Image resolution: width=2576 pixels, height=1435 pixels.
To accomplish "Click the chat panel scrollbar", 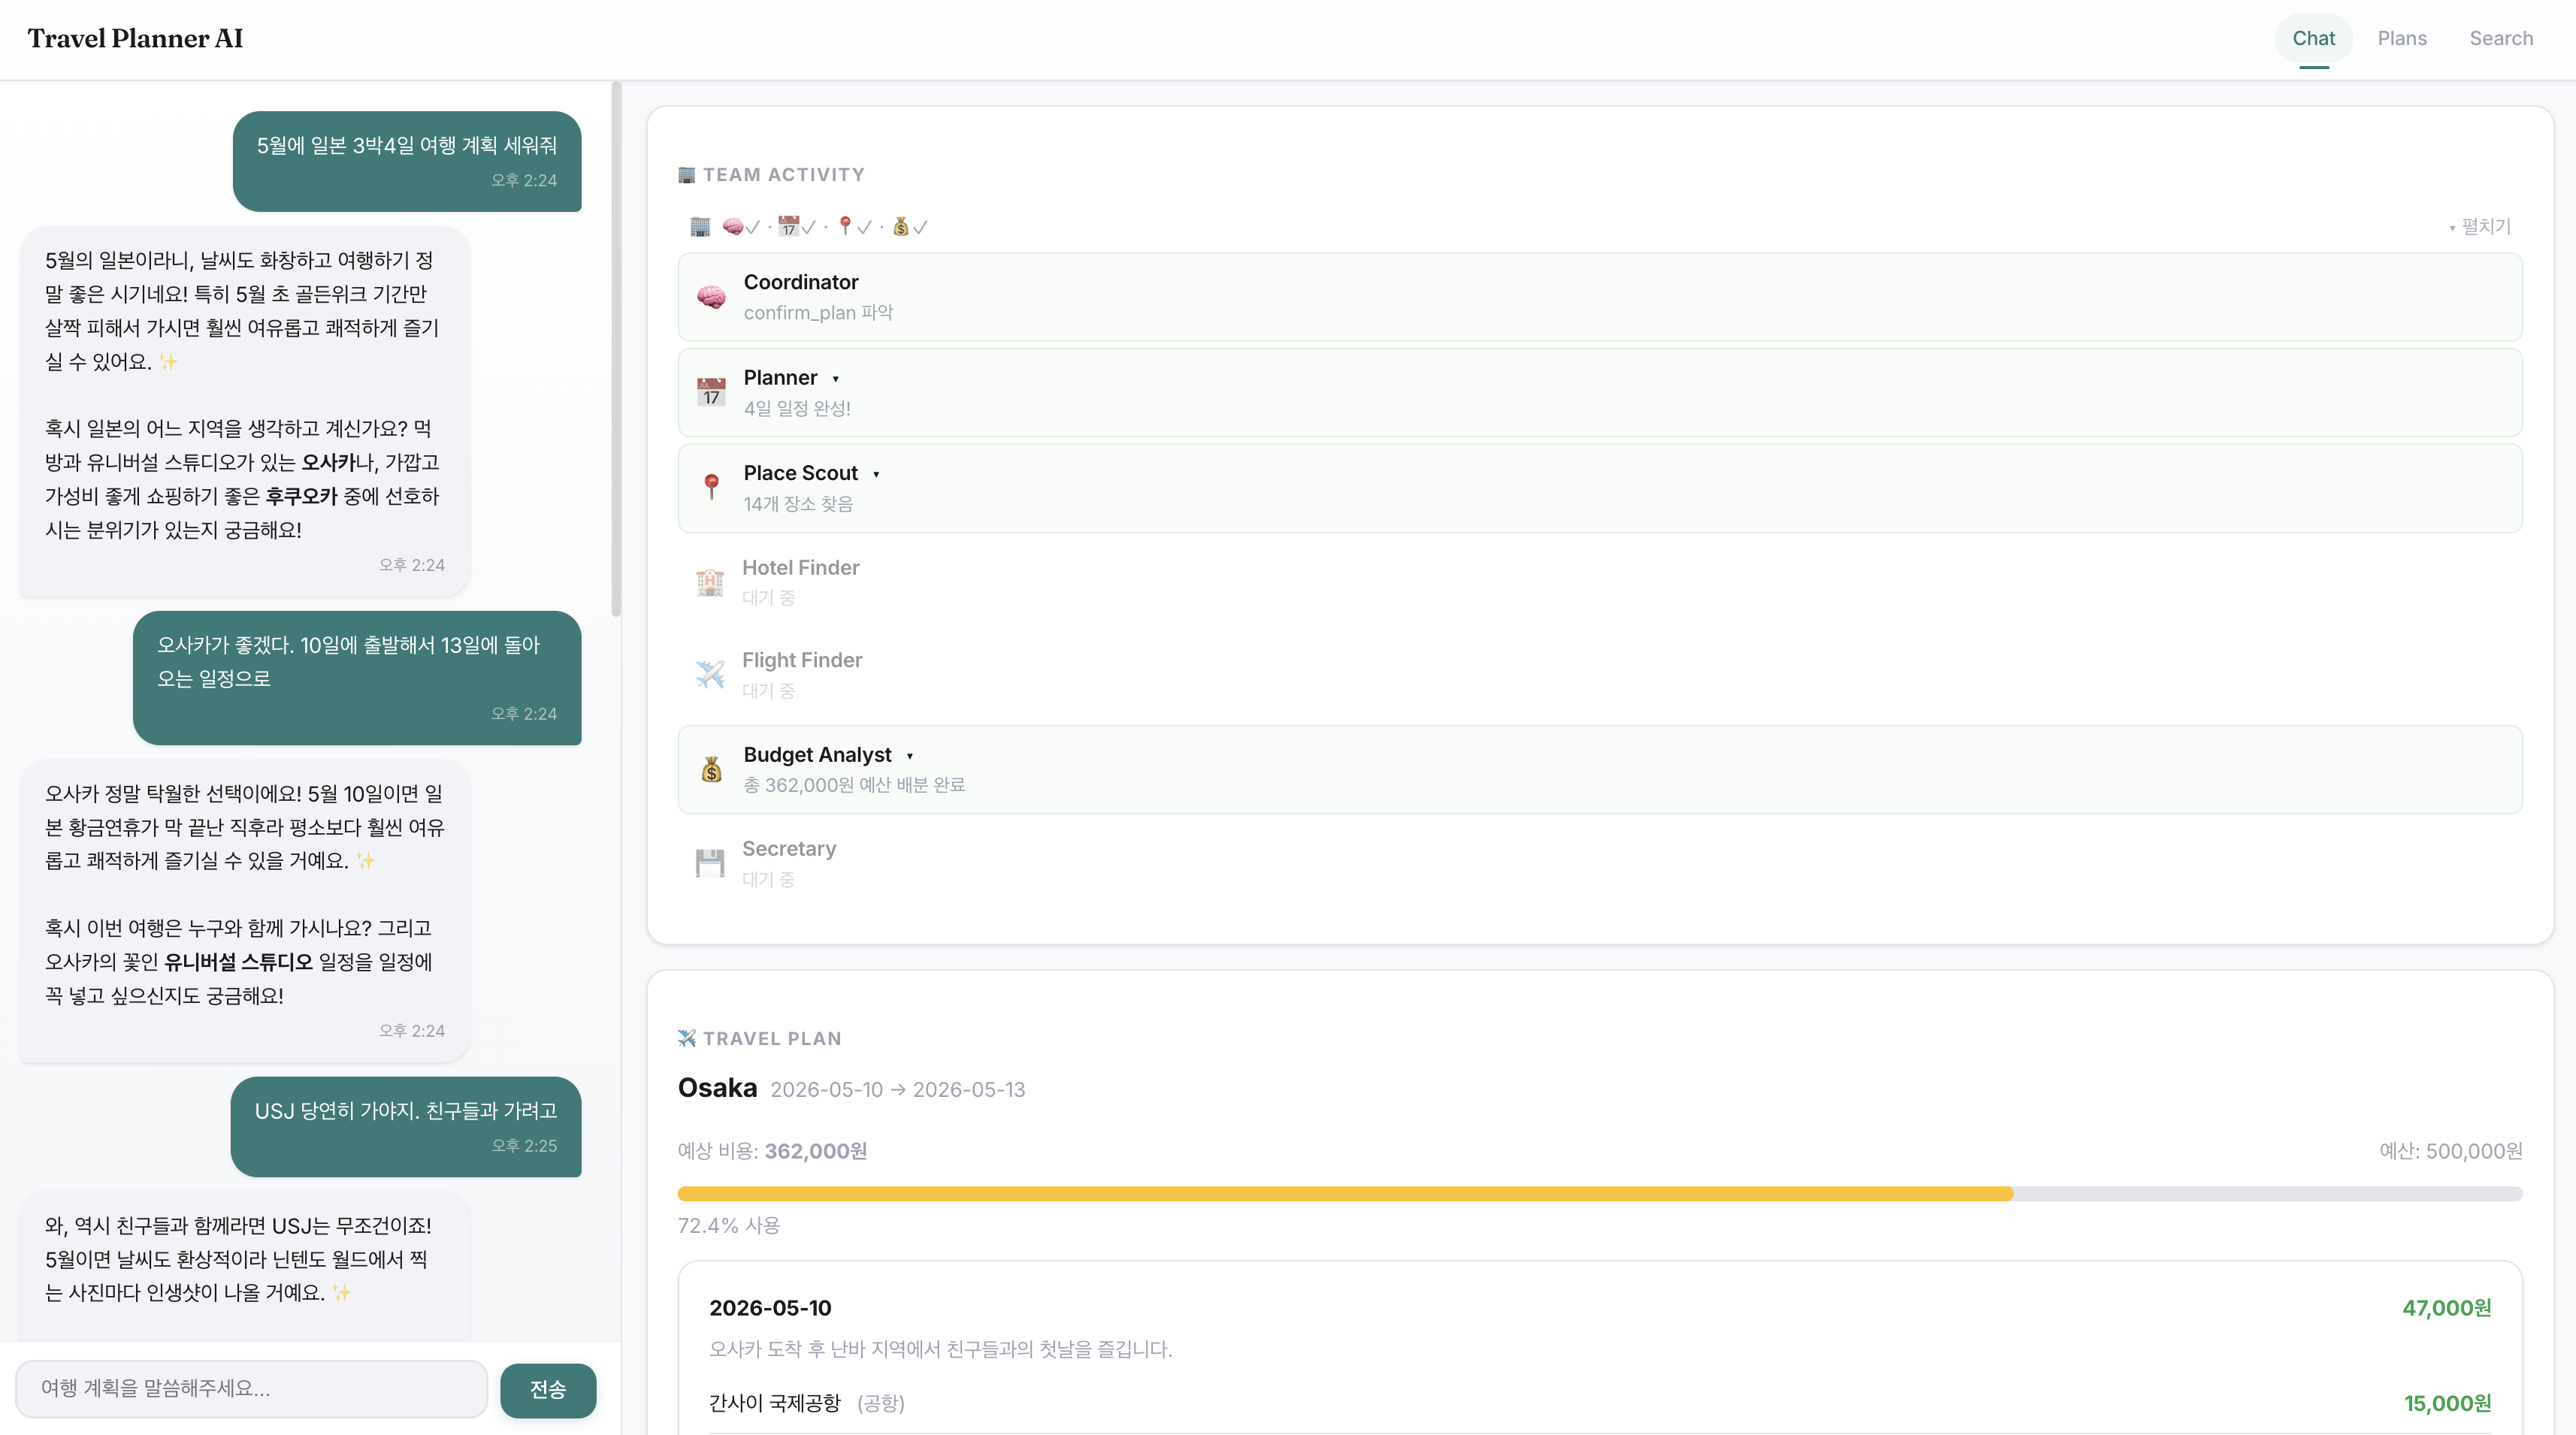I will 616,350.
